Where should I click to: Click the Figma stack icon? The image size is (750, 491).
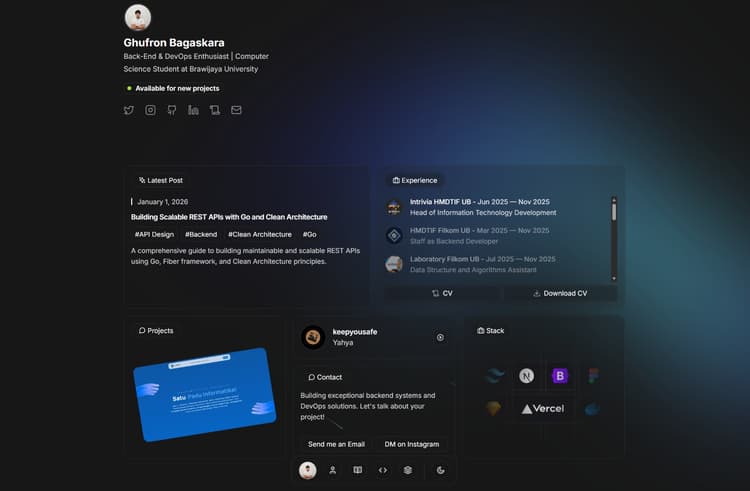593,376
